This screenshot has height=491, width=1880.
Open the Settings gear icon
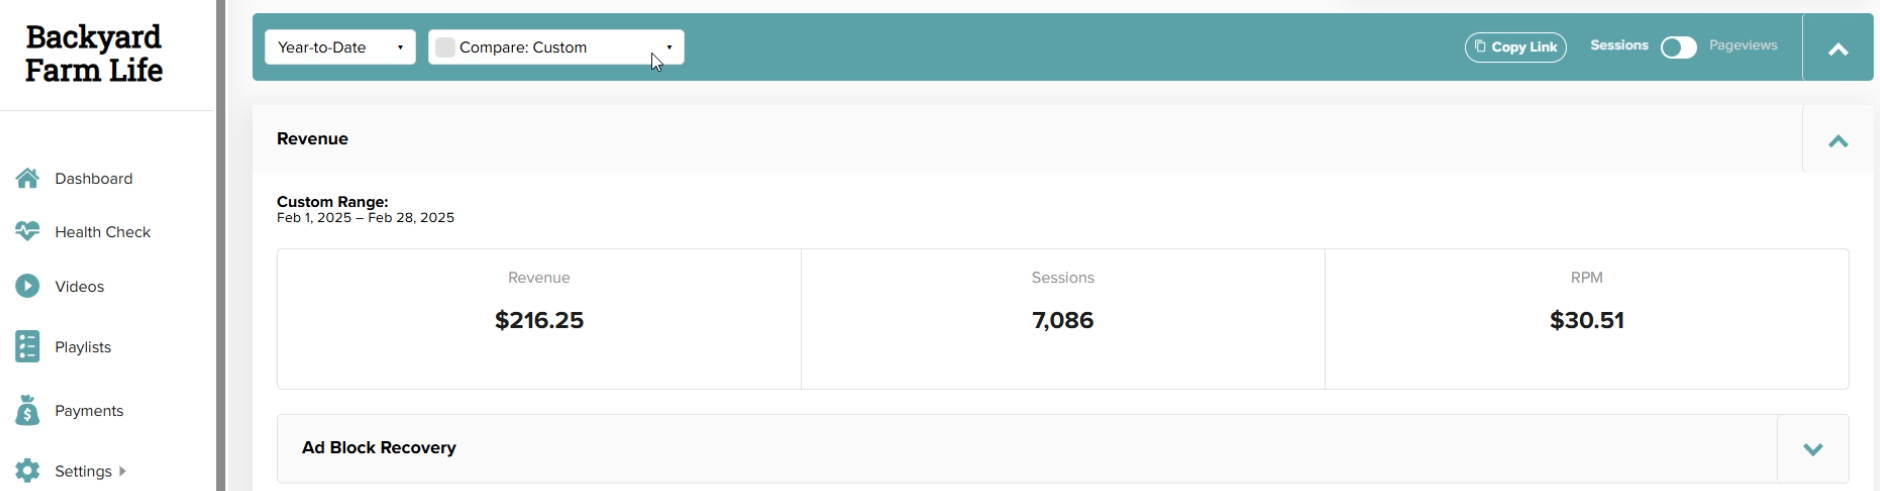[x=28, y=471]
